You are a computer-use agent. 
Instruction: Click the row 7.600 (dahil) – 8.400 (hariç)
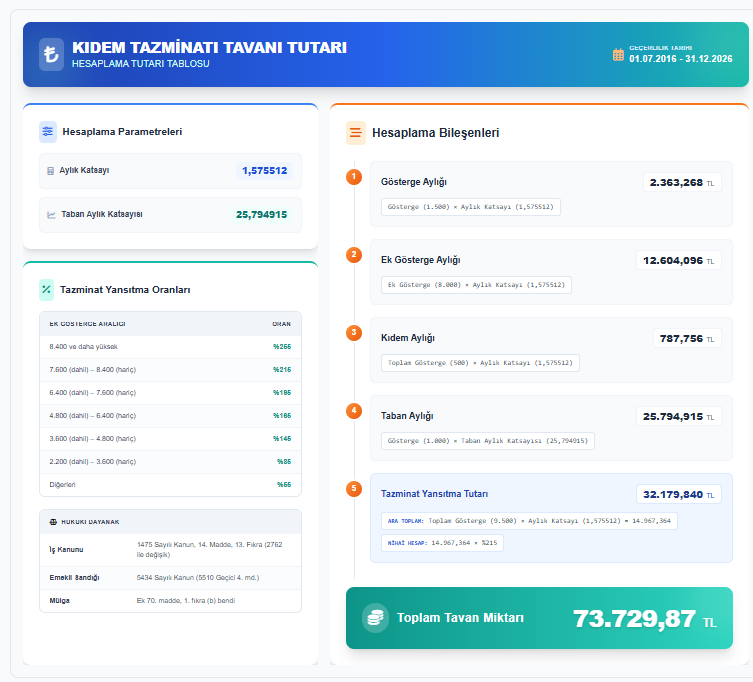170,370
